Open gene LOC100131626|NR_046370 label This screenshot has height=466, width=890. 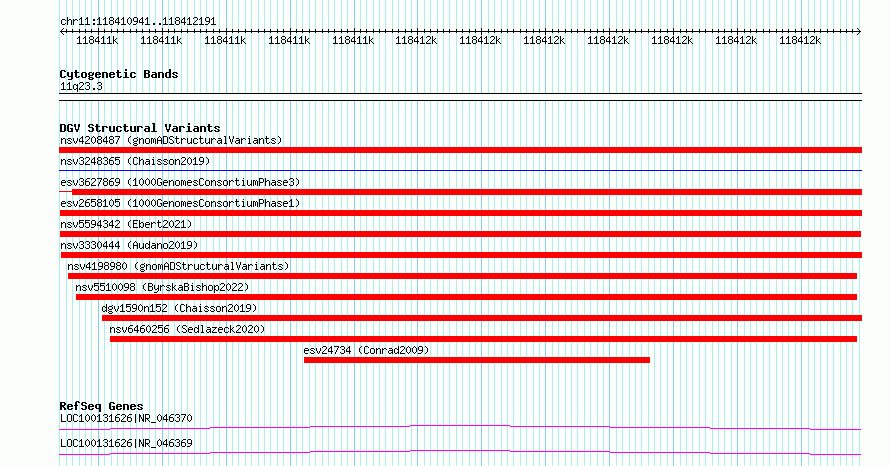[x=126, y=418]
